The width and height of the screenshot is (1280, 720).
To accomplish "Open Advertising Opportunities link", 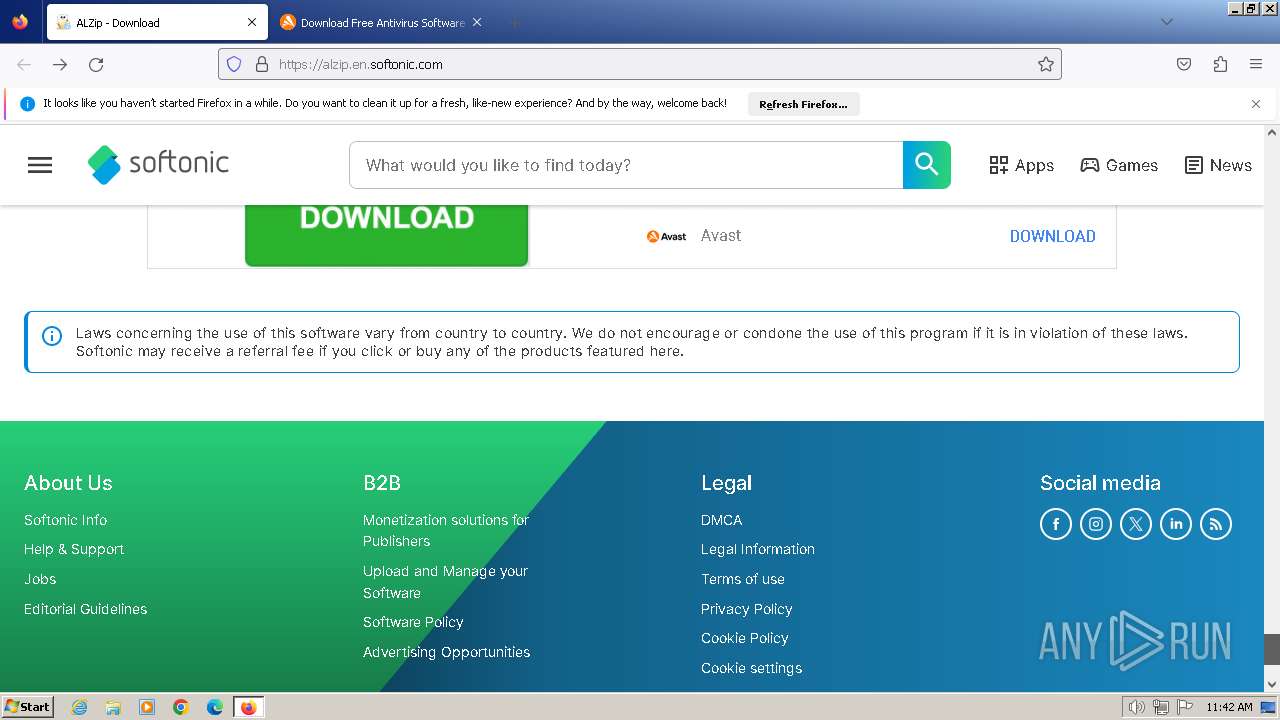I will pyautogui.click(x=446, y=652).
